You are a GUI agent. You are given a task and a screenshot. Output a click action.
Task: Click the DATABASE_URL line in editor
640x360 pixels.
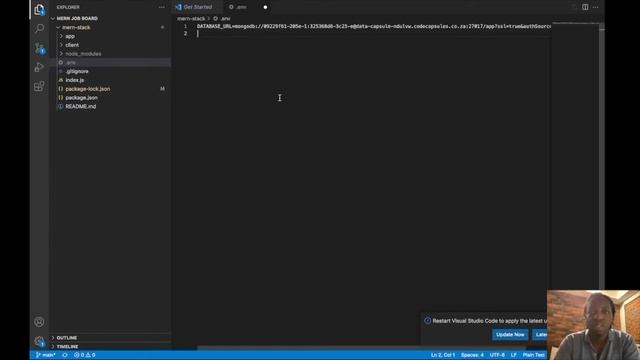coord(373,26)
